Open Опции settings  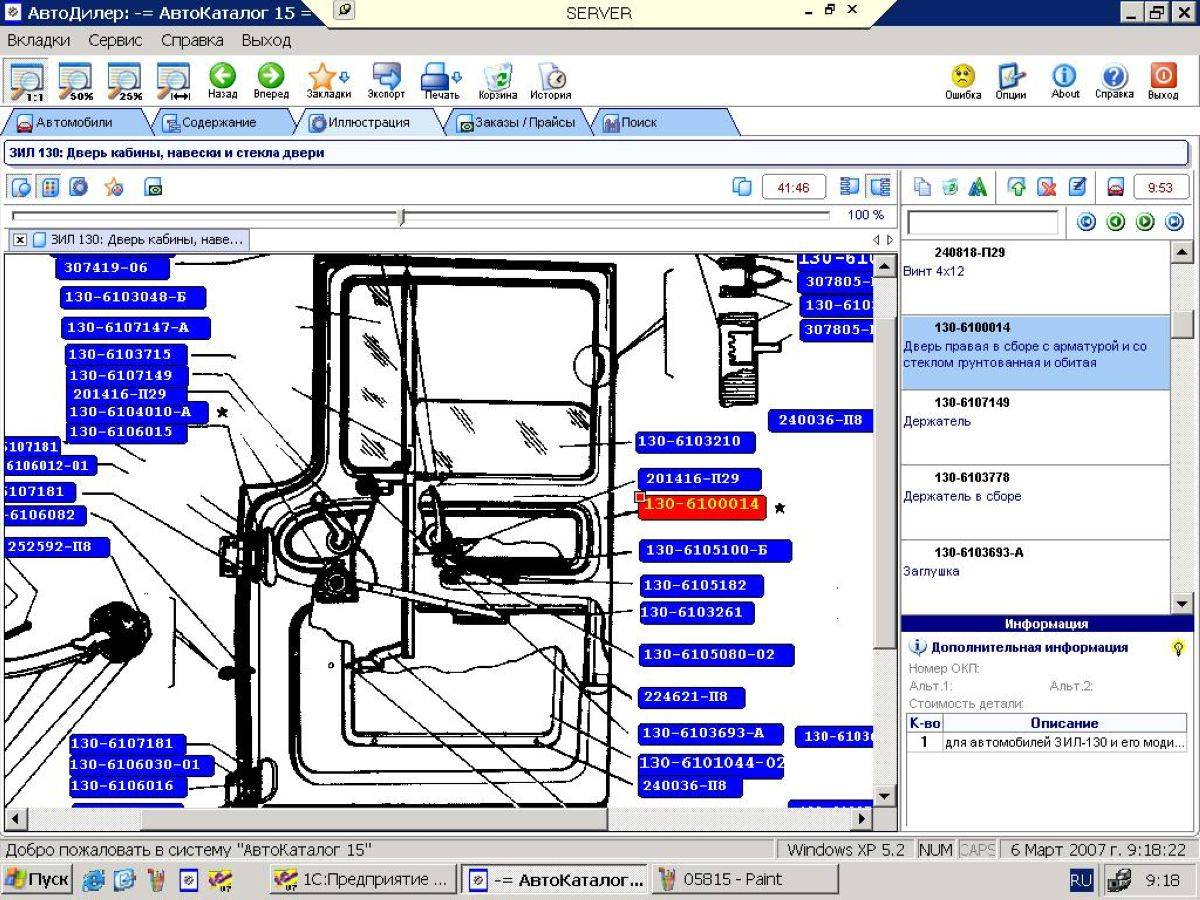click(x=1011, y=81)
